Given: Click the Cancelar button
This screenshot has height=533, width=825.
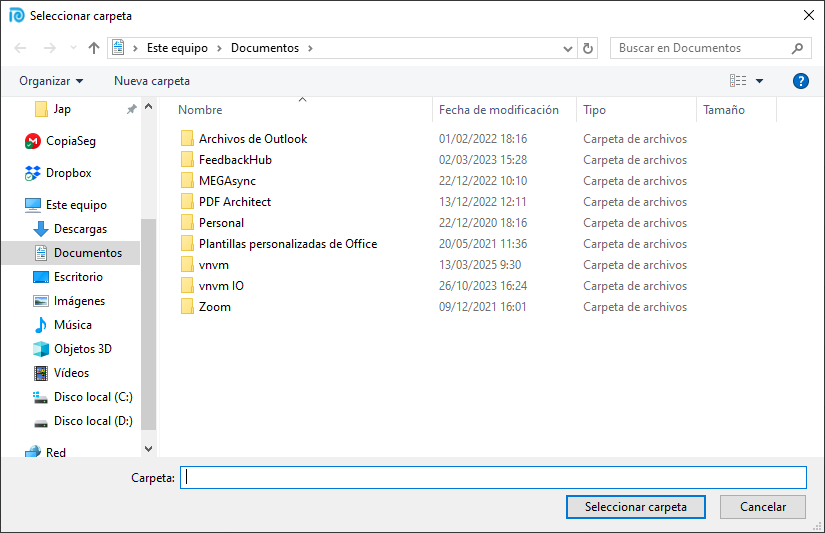Looking at the screenshot, I should click(762, 507).
